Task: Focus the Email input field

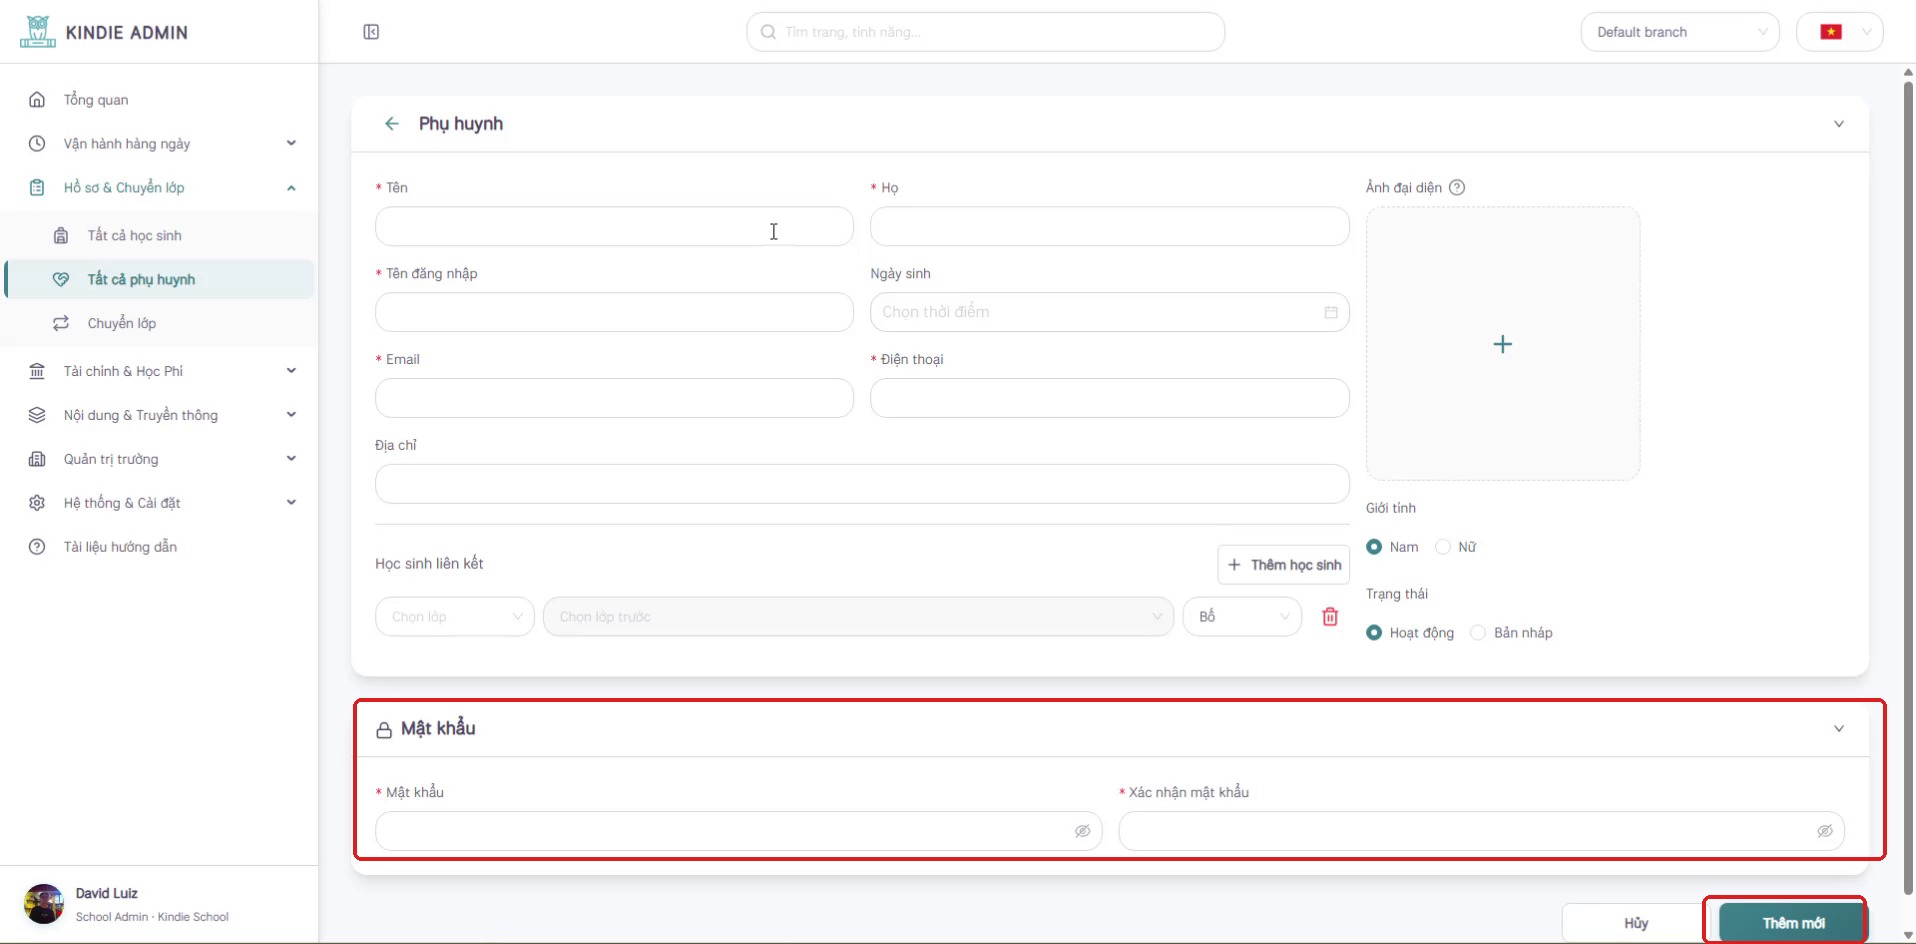Action: pos(614,398)
